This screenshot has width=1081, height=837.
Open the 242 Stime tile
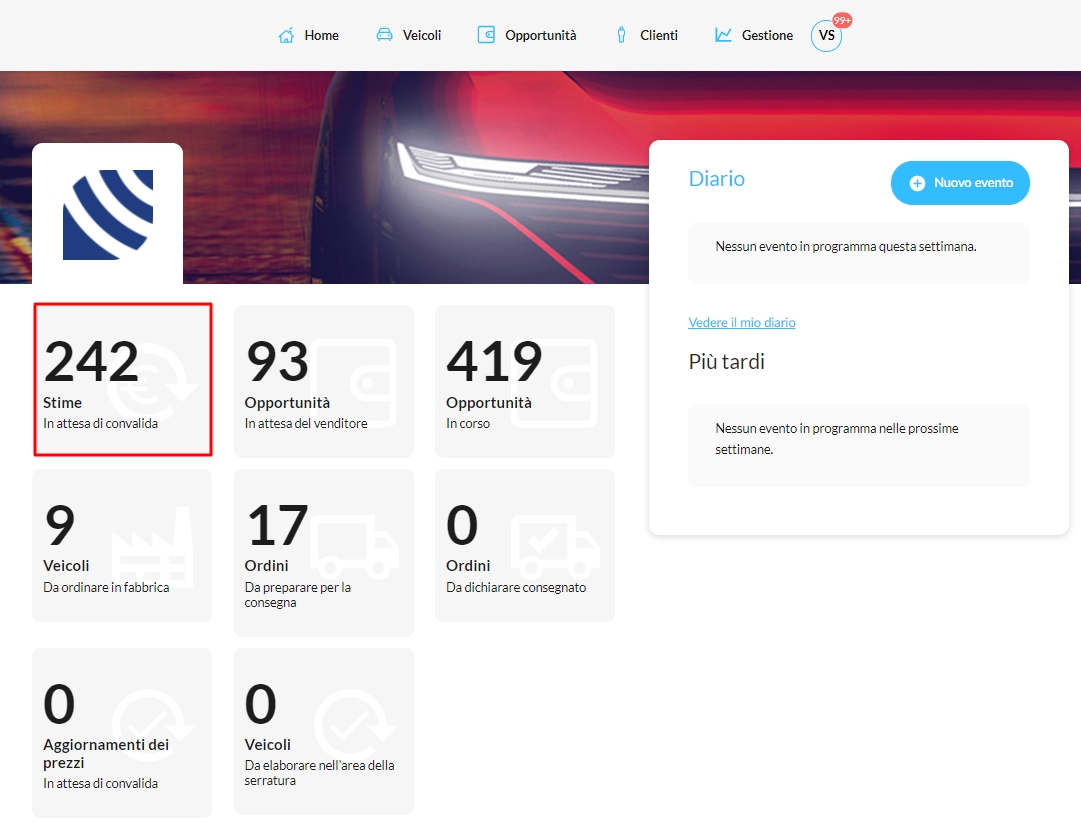(123, 380)
